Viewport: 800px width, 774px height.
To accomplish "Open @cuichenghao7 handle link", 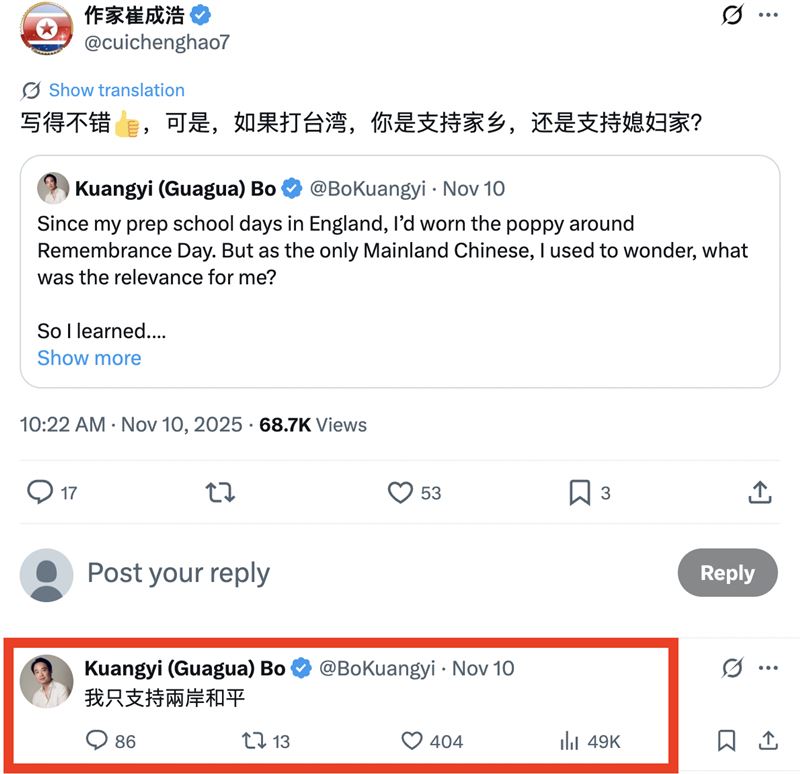I will [157, 42].
